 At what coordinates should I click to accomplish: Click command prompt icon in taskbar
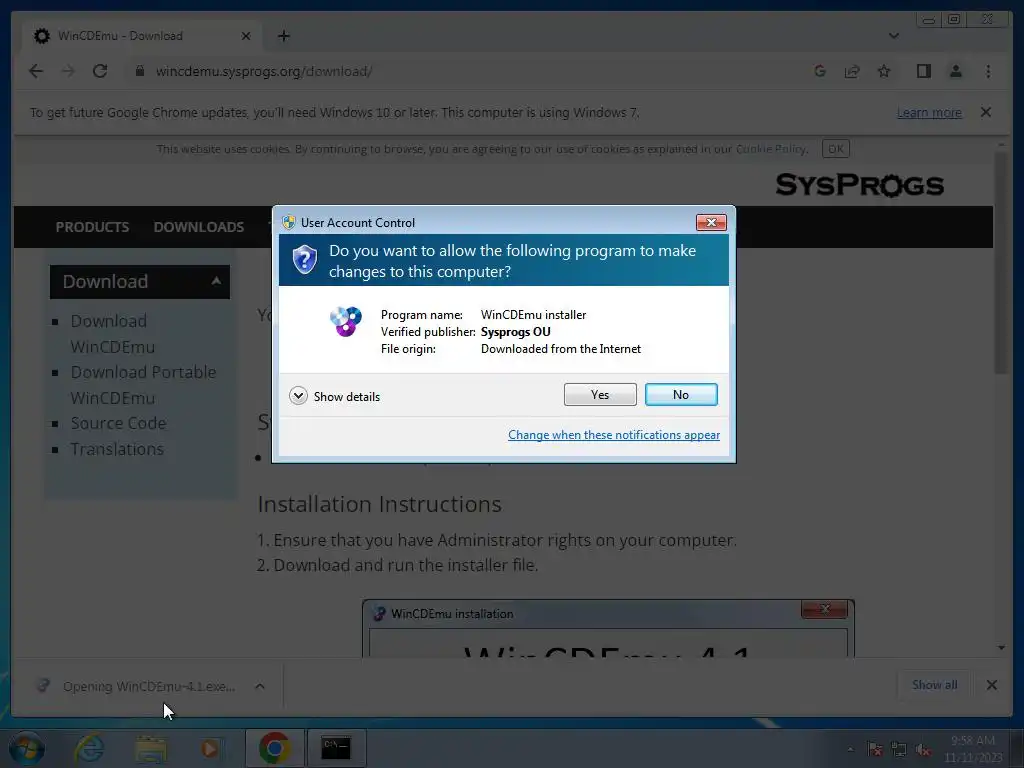336,748
